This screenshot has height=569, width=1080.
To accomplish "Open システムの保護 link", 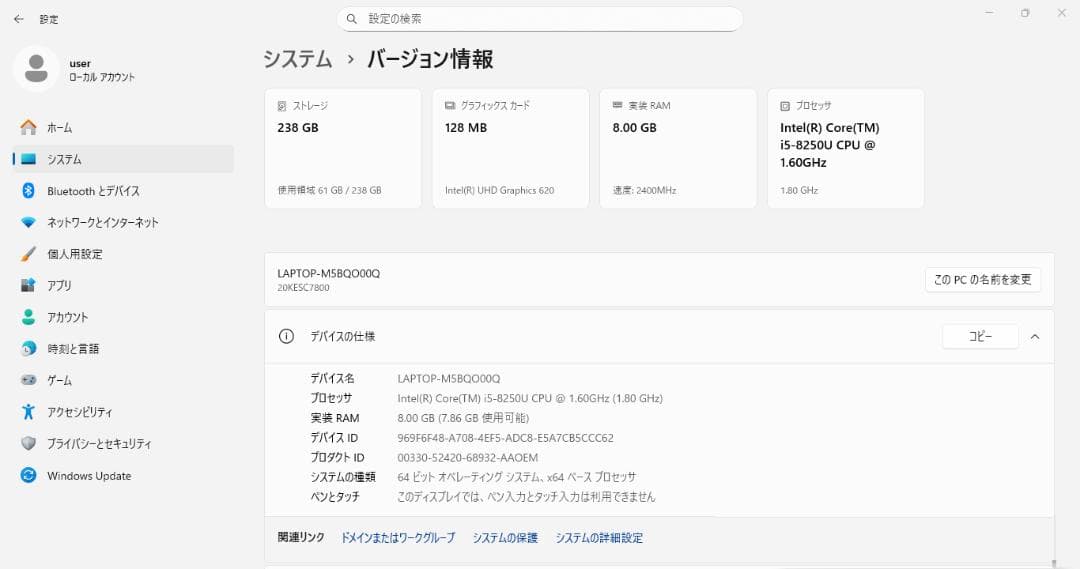I will coord(505,537).
